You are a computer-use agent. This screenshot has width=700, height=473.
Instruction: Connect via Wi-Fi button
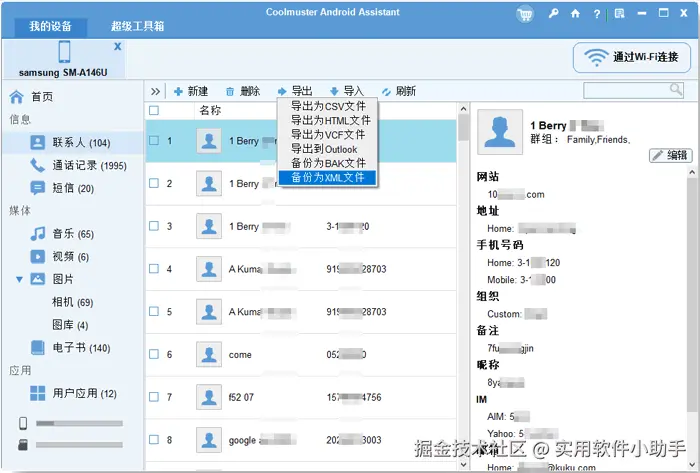click(632, 58)
